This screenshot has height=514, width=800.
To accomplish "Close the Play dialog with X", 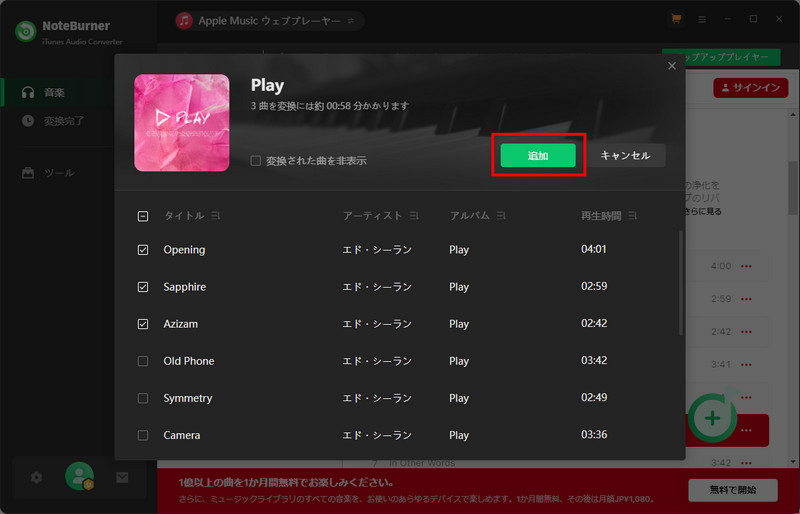I will [671, 66].
